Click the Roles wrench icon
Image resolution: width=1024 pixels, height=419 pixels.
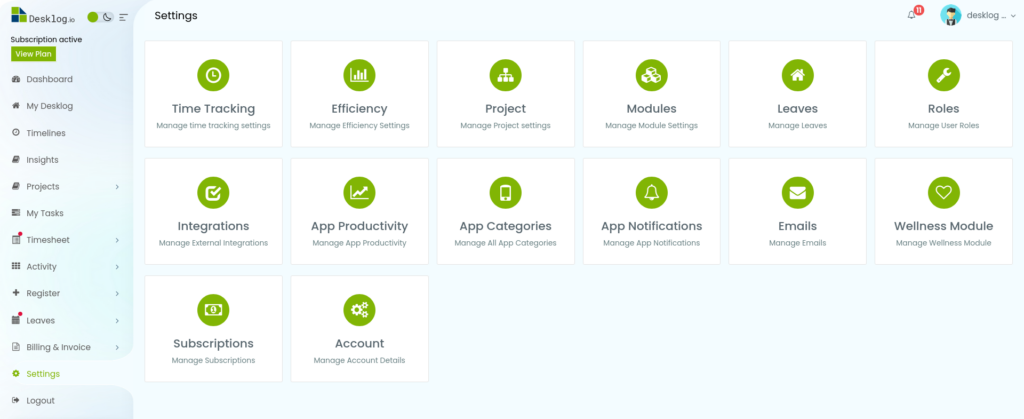click(944, 75)
